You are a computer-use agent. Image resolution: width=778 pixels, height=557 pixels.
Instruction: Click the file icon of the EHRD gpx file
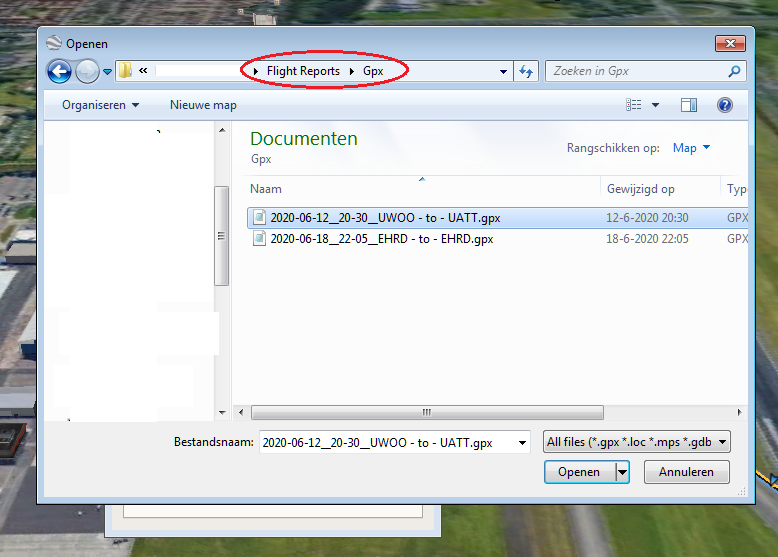tap(259, 239)
